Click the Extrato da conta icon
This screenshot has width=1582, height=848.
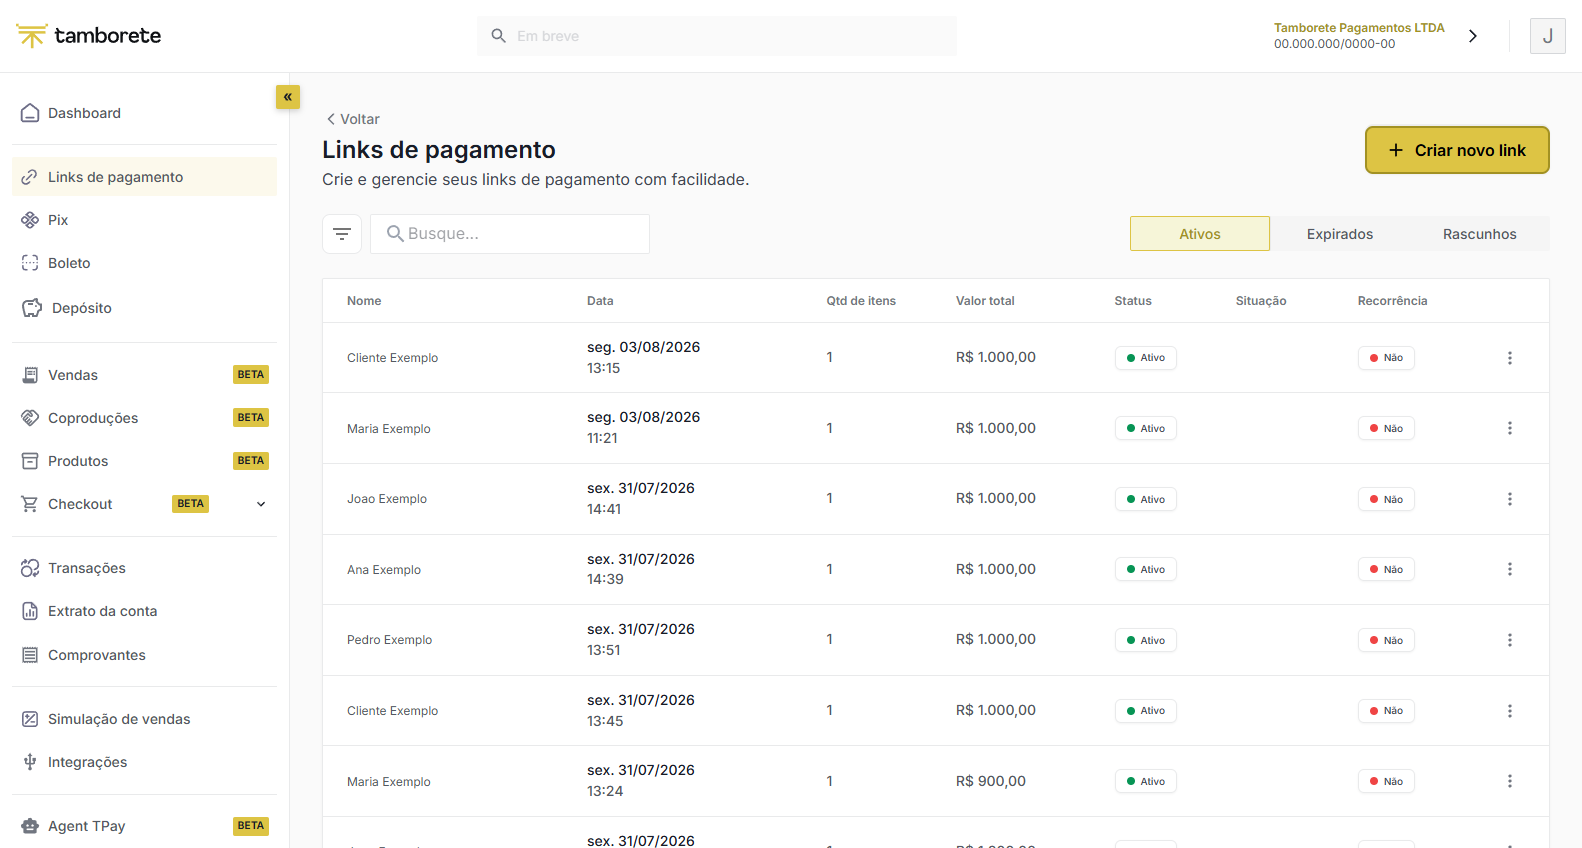(30, 611)
